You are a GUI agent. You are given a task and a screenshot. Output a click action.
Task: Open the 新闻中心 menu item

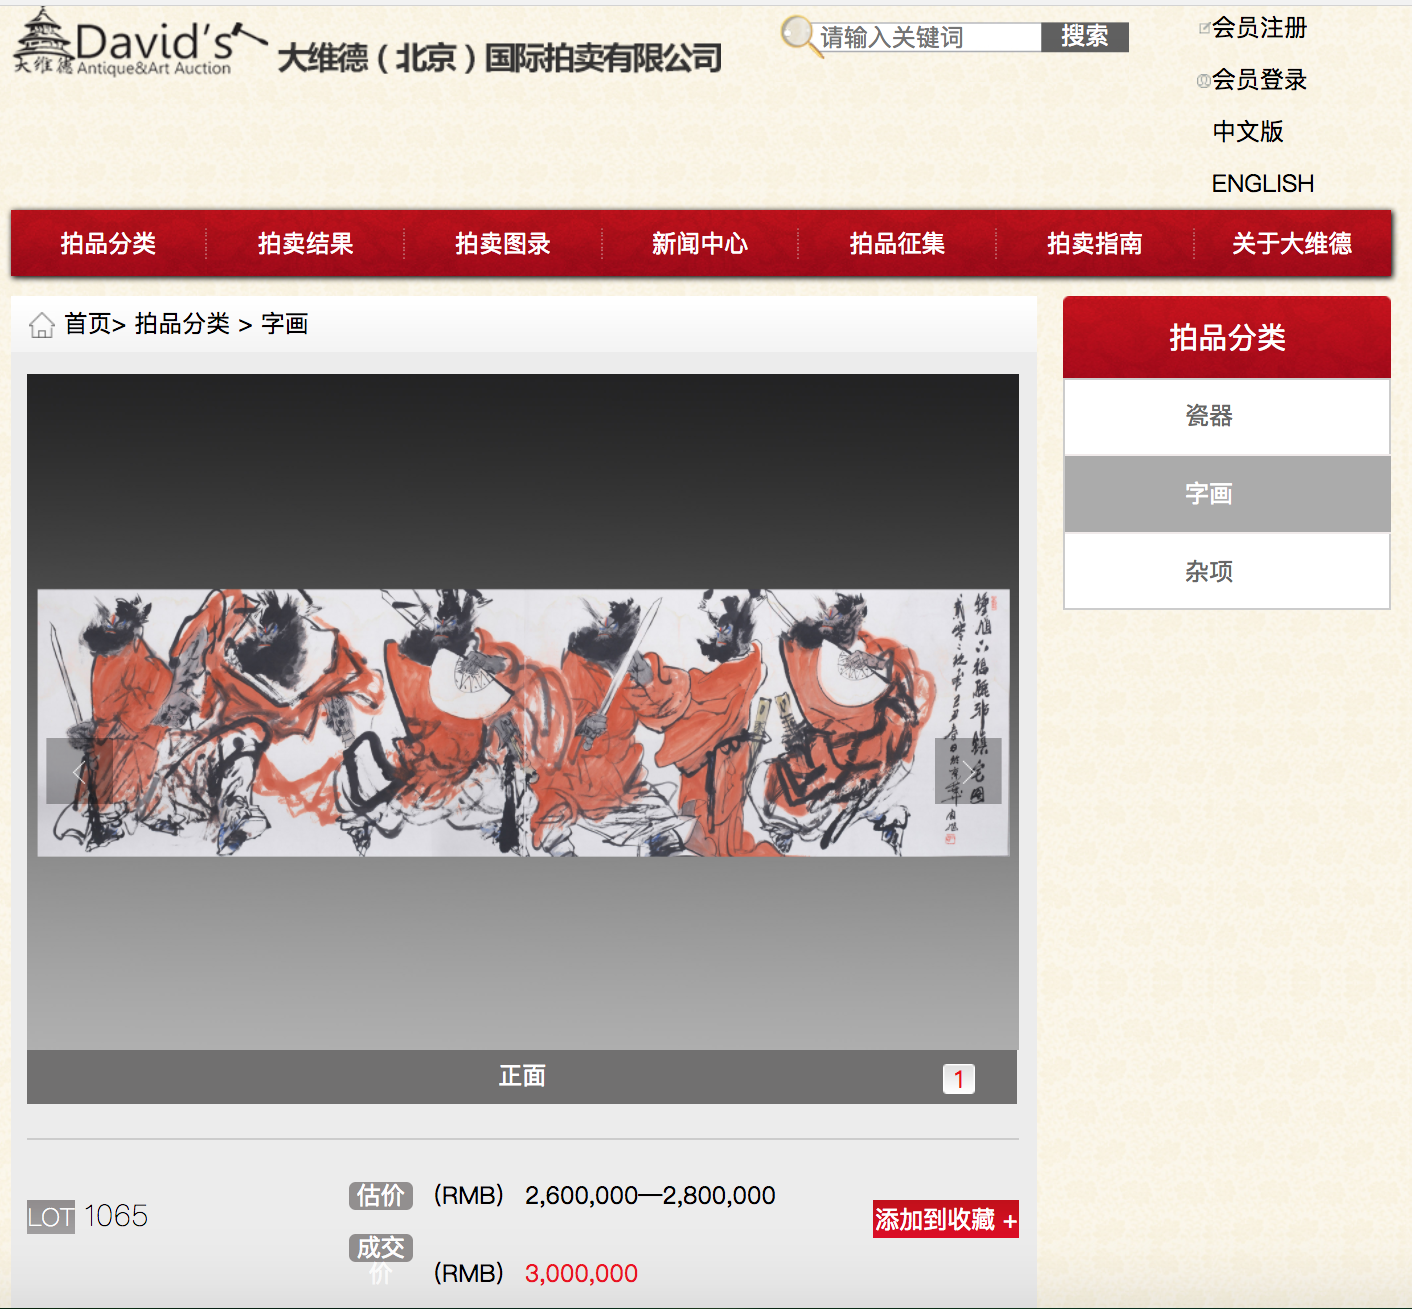[x=700, y=244]
